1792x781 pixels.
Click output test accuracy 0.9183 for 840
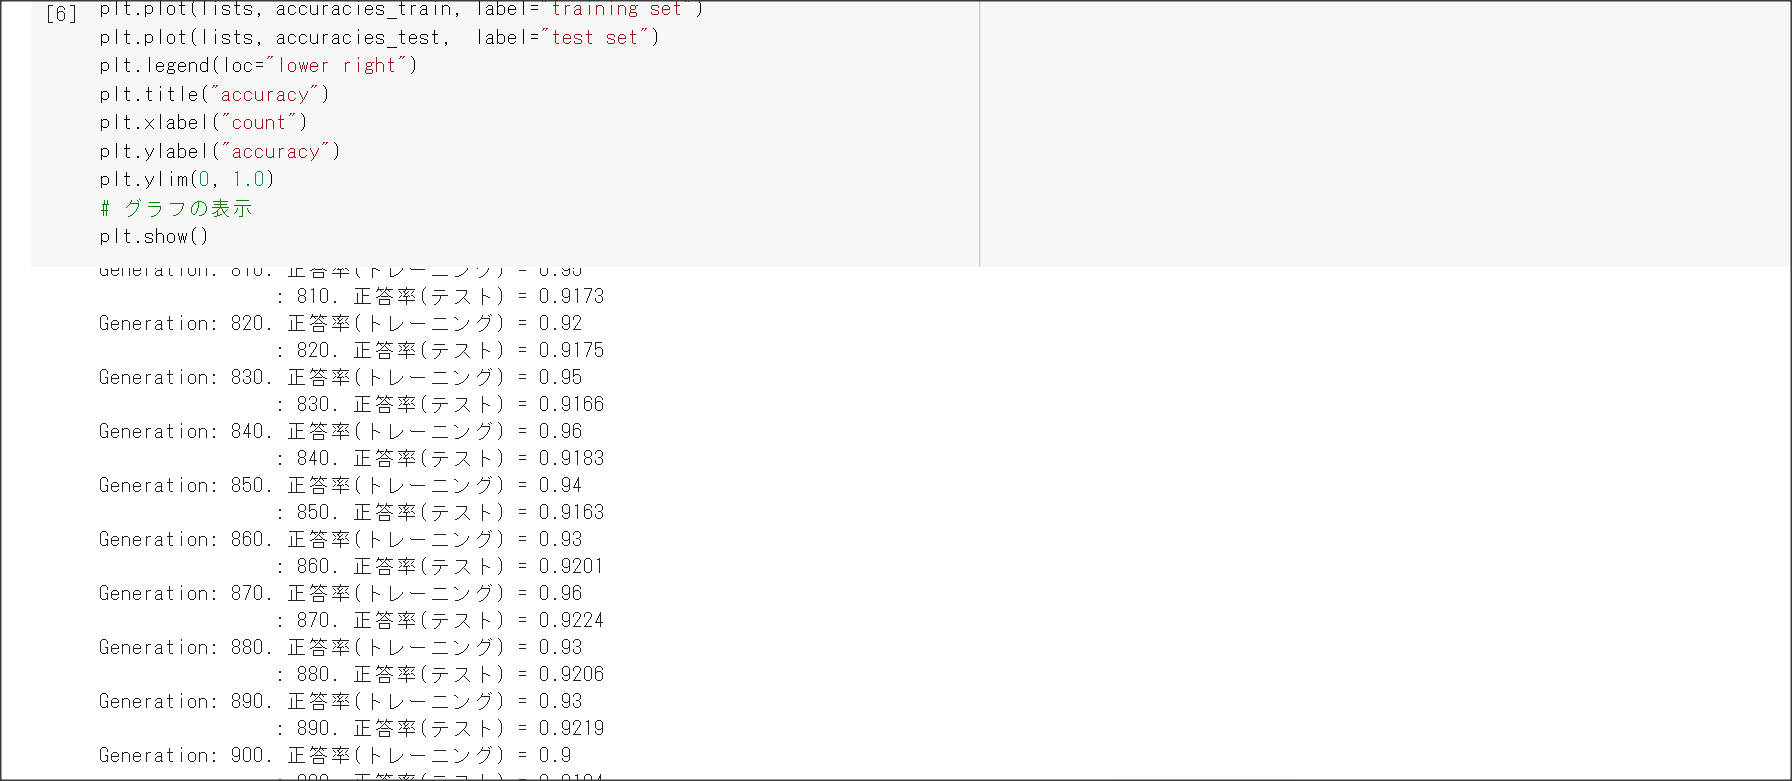tap(440, 459)
